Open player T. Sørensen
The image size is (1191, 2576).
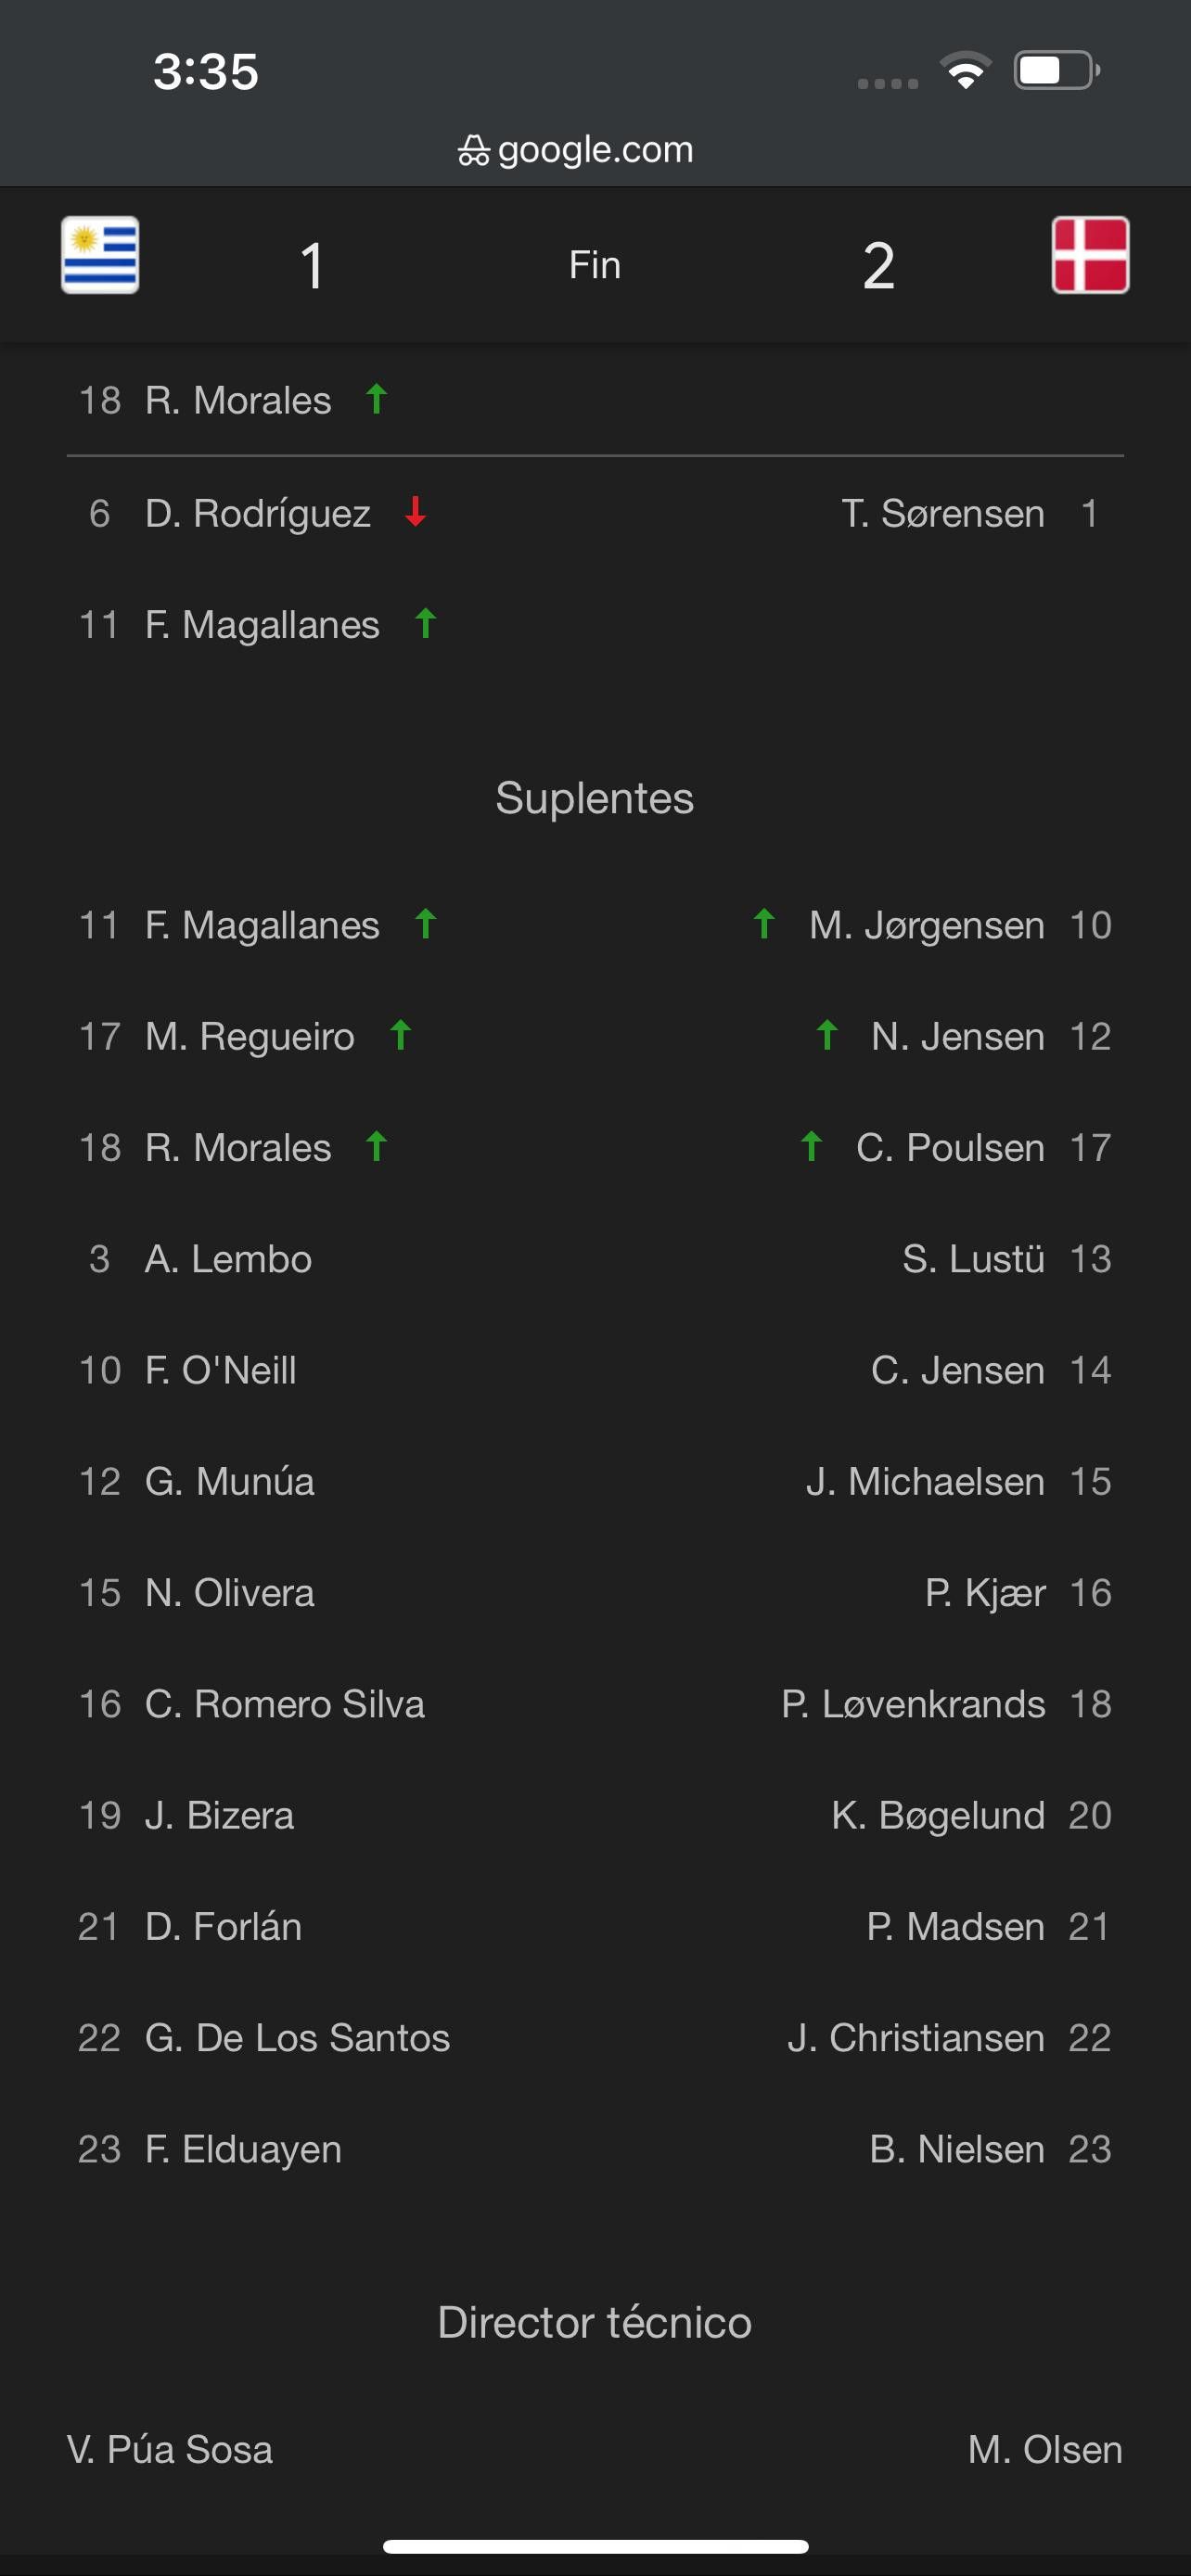(x=943, y=513)
